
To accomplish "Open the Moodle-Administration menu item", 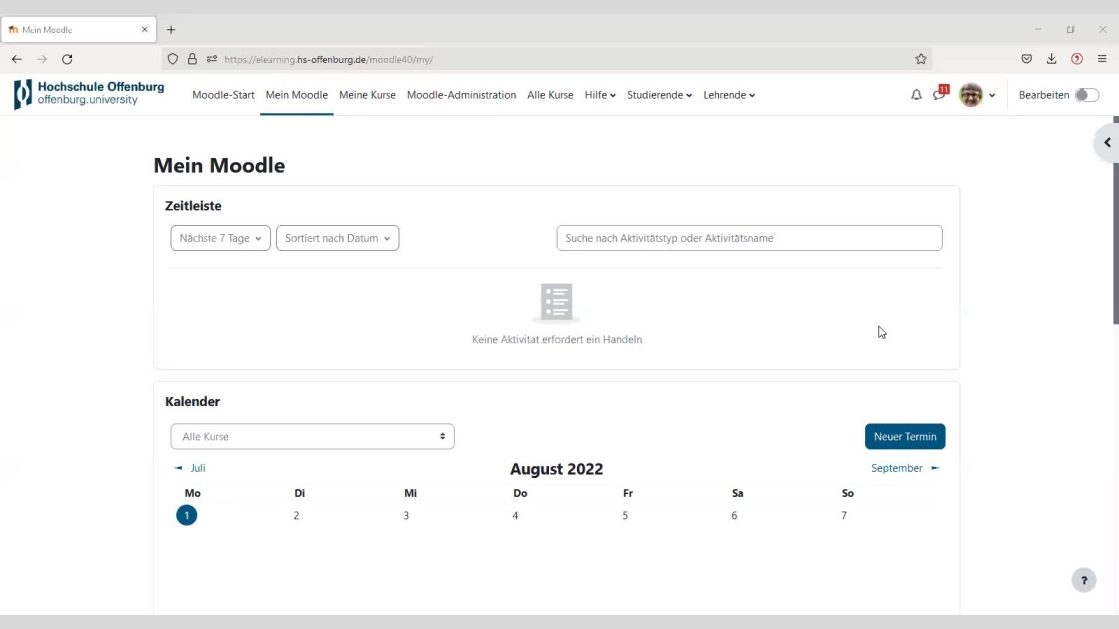I will coord(461,95).
